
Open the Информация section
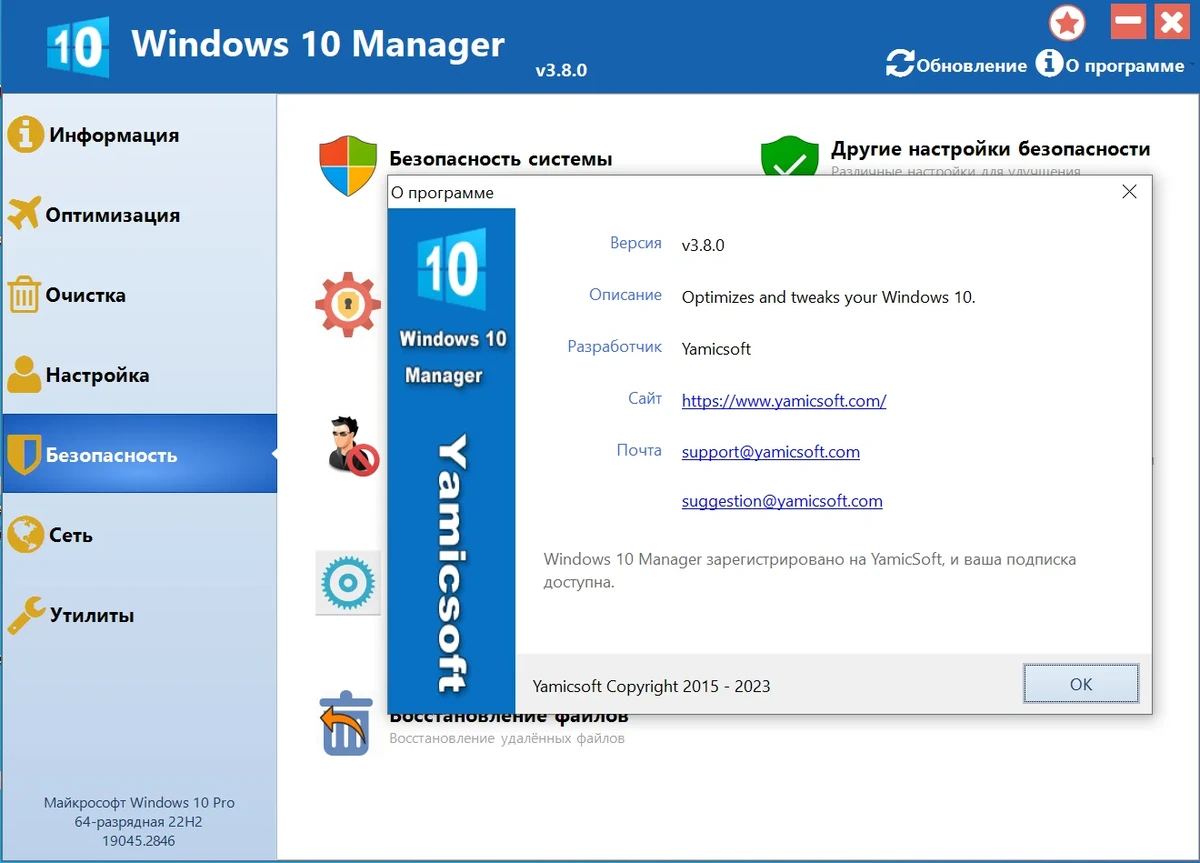click(139, 135)
